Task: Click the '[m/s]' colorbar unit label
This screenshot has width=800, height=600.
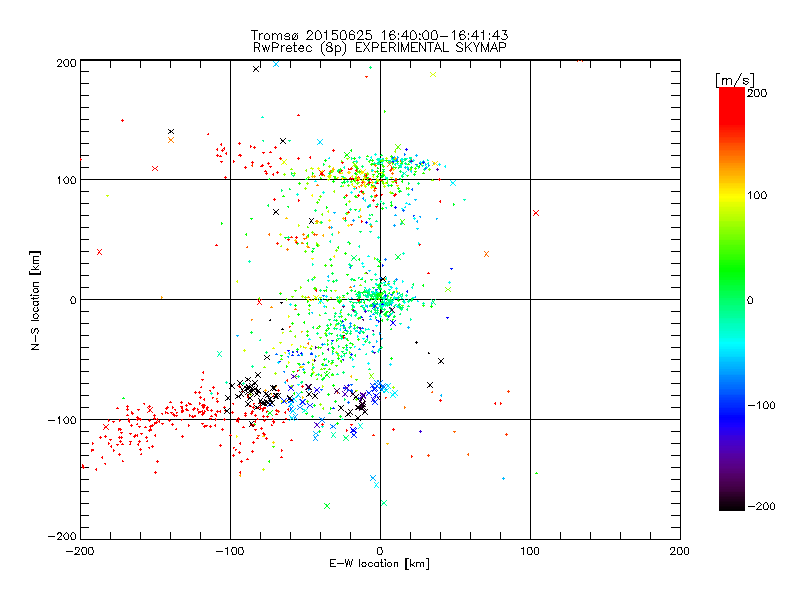Action: [x=734, y=81]
